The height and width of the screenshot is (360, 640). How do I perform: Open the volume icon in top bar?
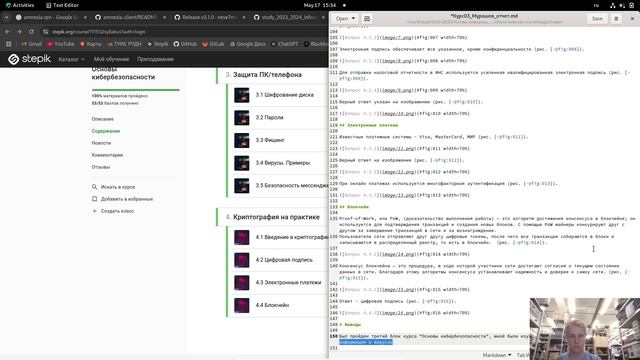[622, 5]
